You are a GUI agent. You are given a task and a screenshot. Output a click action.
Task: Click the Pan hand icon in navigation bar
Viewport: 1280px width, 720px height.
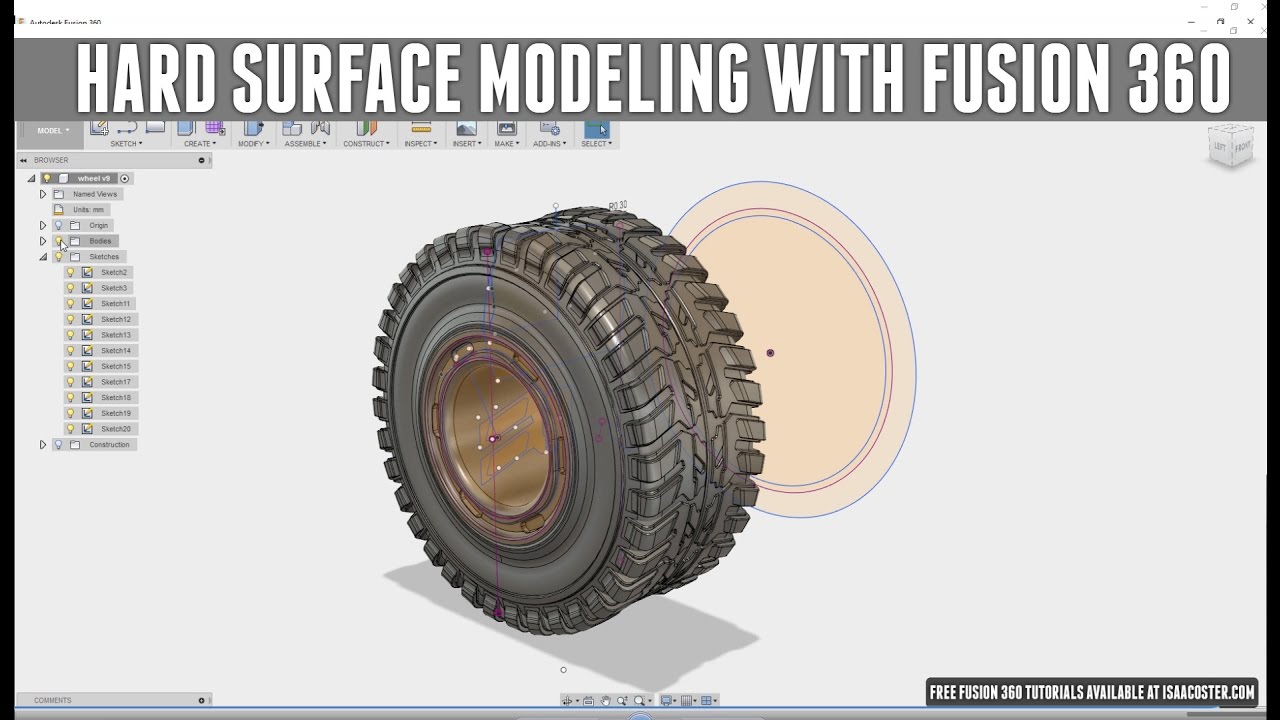pyautogui.click(x=606, y=701)
